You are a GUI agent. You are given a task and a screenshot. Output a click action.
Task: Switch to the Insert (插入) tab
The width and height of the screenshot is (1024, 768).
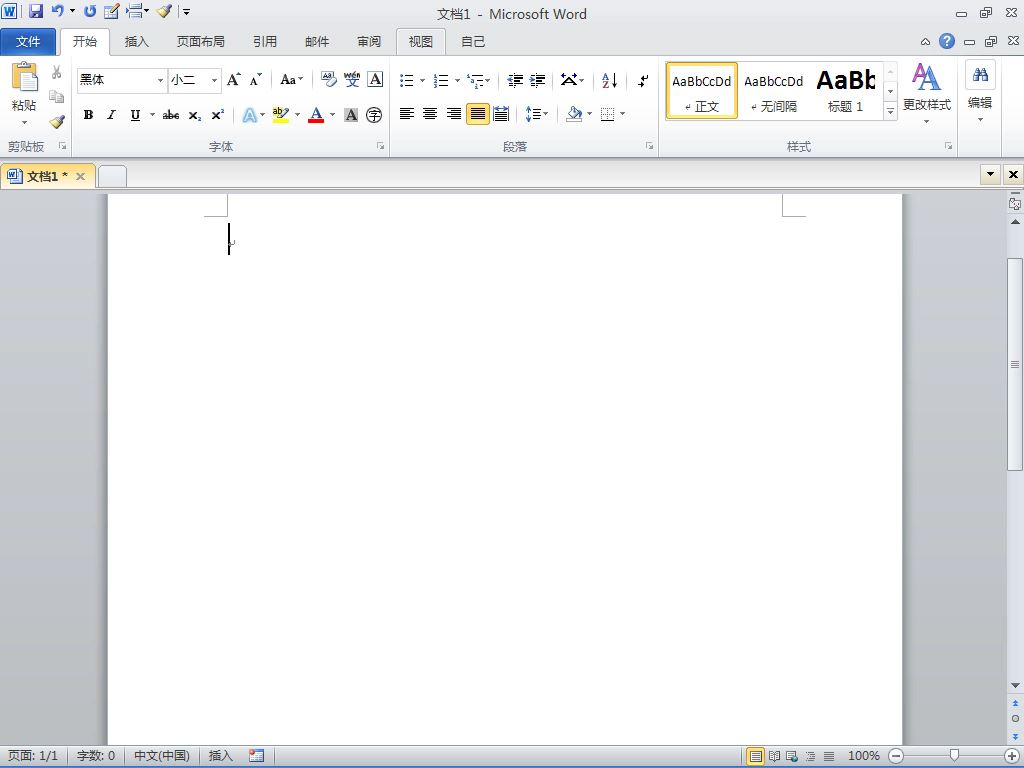[x=136, y=41]
